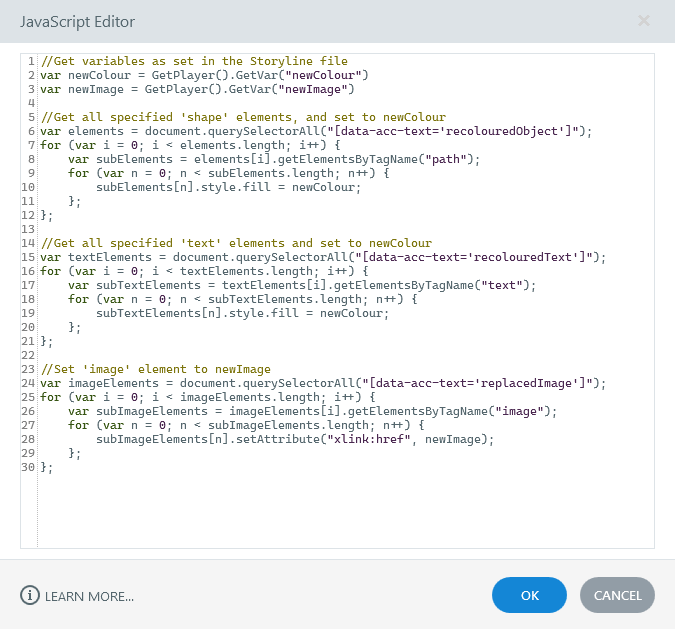Click the for loop over imageElements.length
This screenshot has height=629, width=675.
[208, 397]
